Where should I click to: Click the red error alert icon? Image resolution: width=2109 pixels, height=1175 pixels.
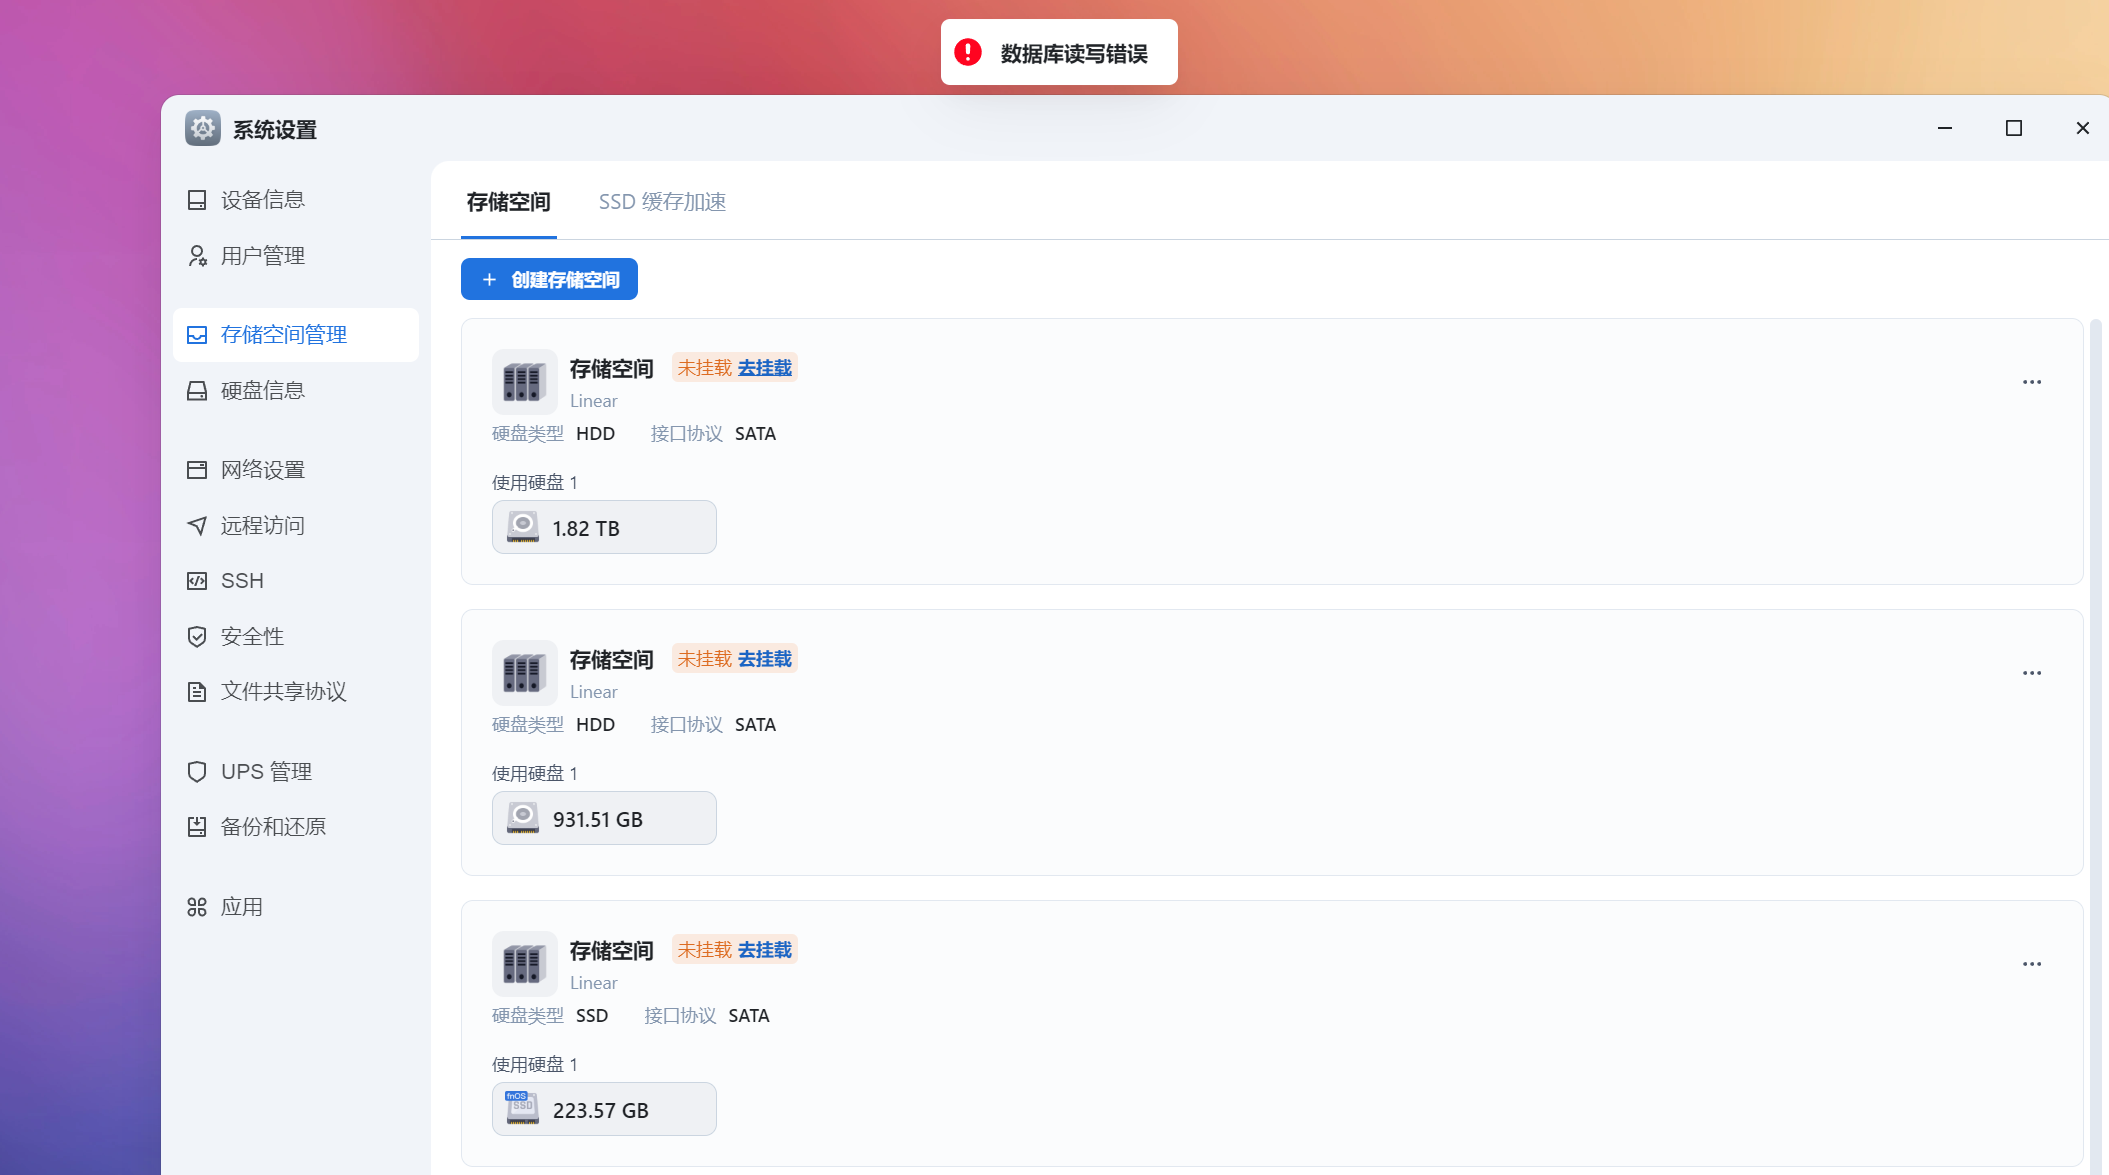pyautogui.click(x=968, y=52)
